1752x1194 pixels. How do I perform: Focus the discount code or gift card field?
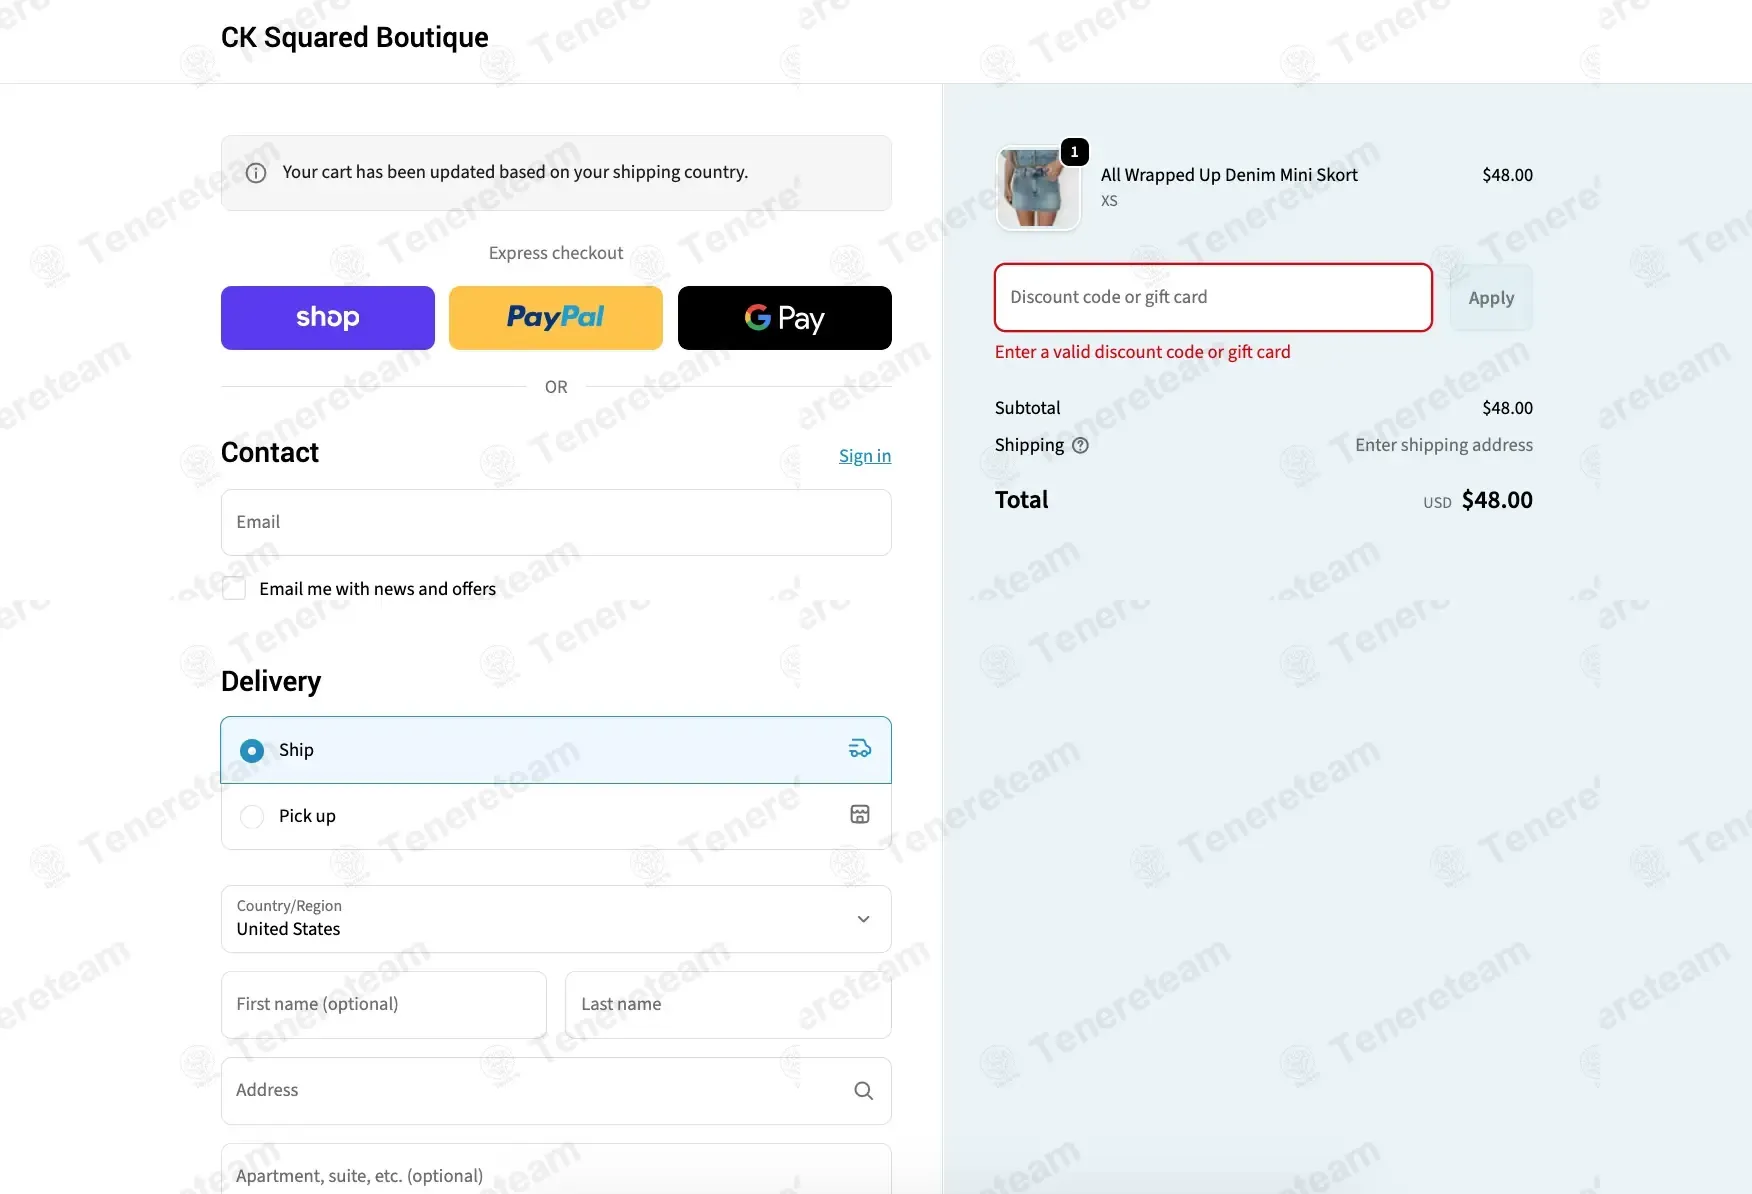[x=1212, y=297]
